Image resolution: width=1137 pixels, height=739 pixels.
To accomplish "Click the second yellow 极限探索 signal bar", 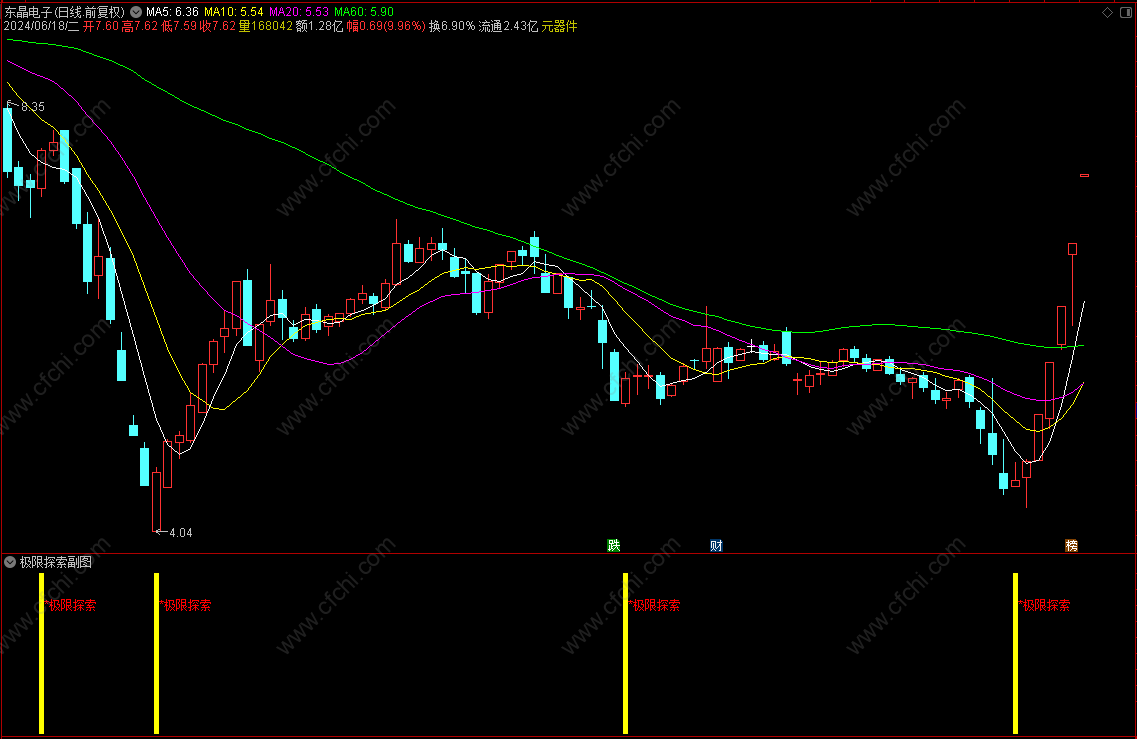I will (157, 653).
